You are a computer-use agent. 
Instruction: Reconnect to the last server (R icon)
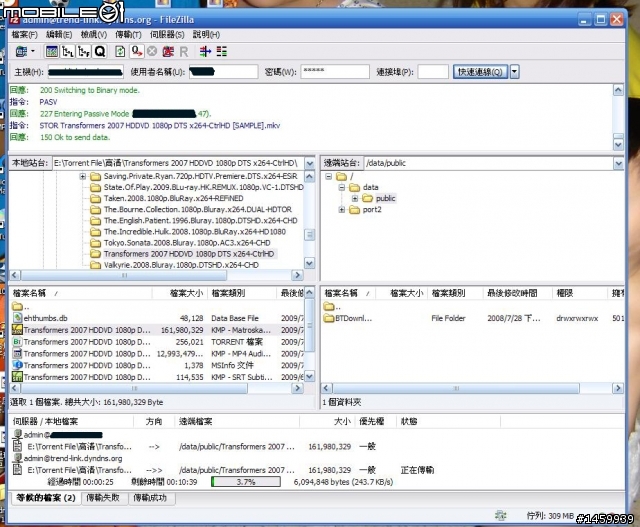184,51
